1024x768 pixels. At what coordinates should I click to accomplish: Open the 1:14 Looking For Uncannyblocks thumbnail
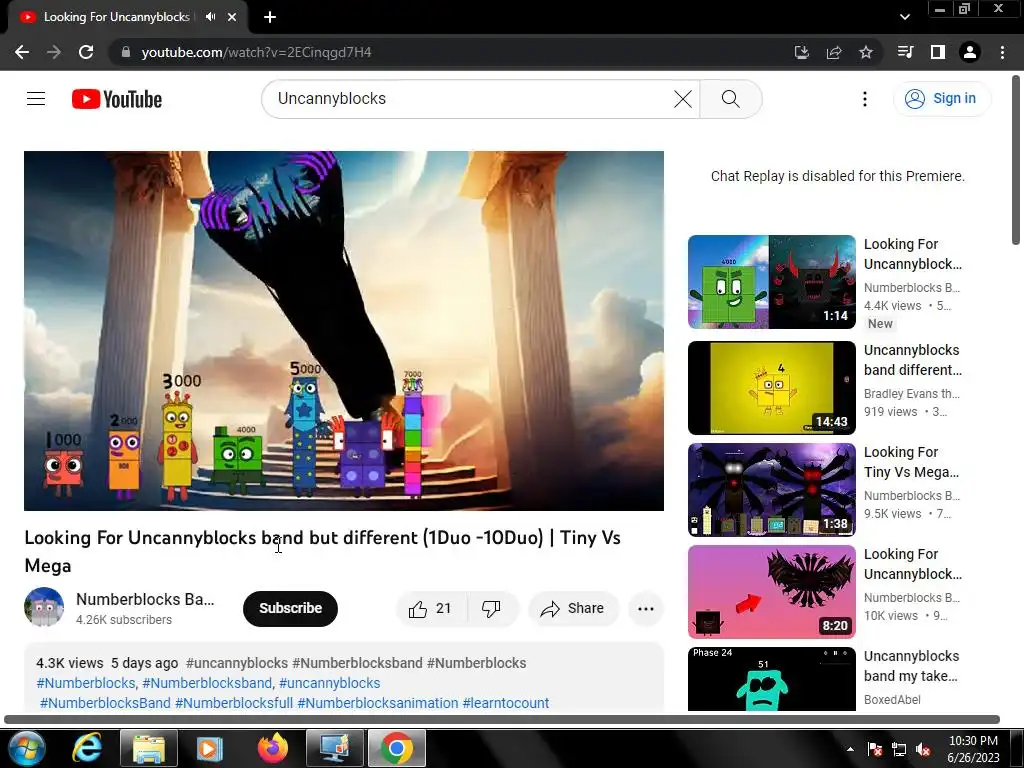[771, 281]
